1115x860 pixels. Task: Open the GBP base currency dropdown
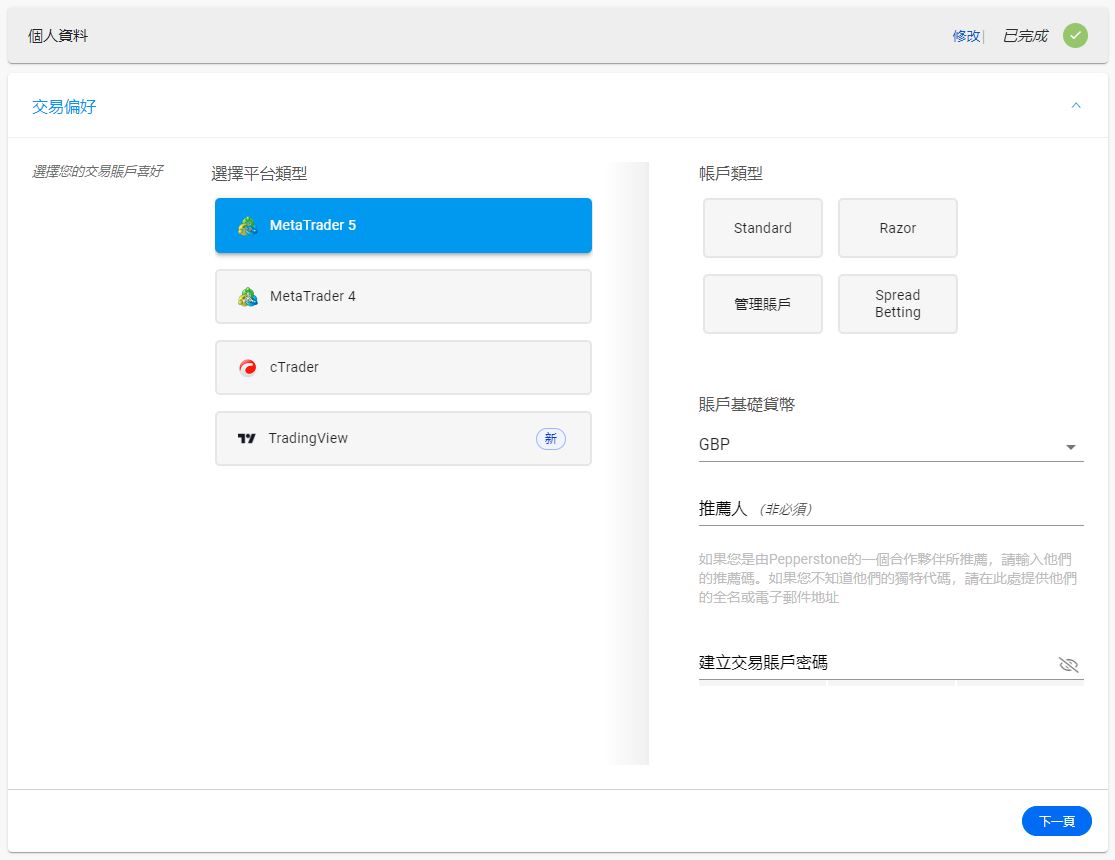(x=1071, y=447)
